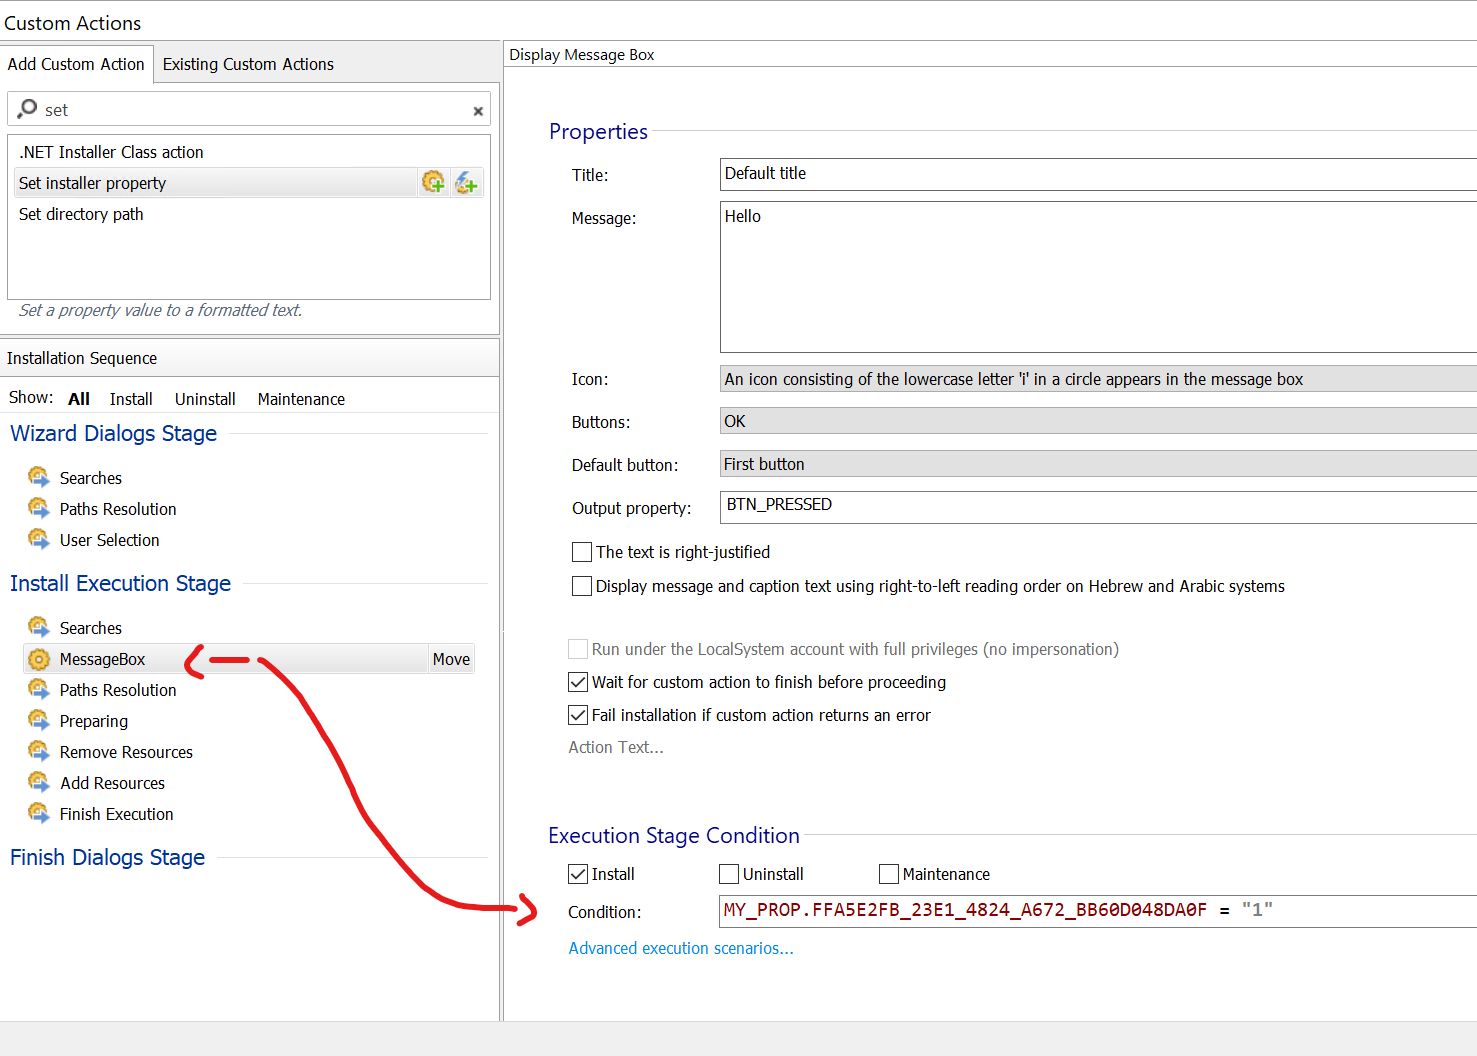This screenshot has width=1477, height=1056.
Task: Click the Remove Resources action icon
Action: click(x=39, y=751)
